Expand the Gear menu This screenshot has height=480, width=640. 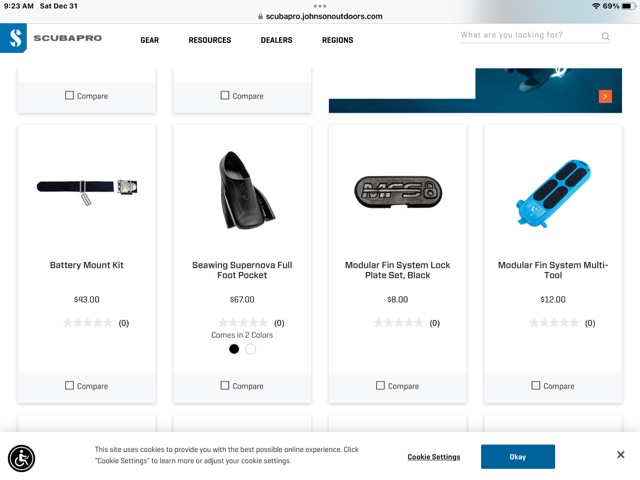pos(150,40)
